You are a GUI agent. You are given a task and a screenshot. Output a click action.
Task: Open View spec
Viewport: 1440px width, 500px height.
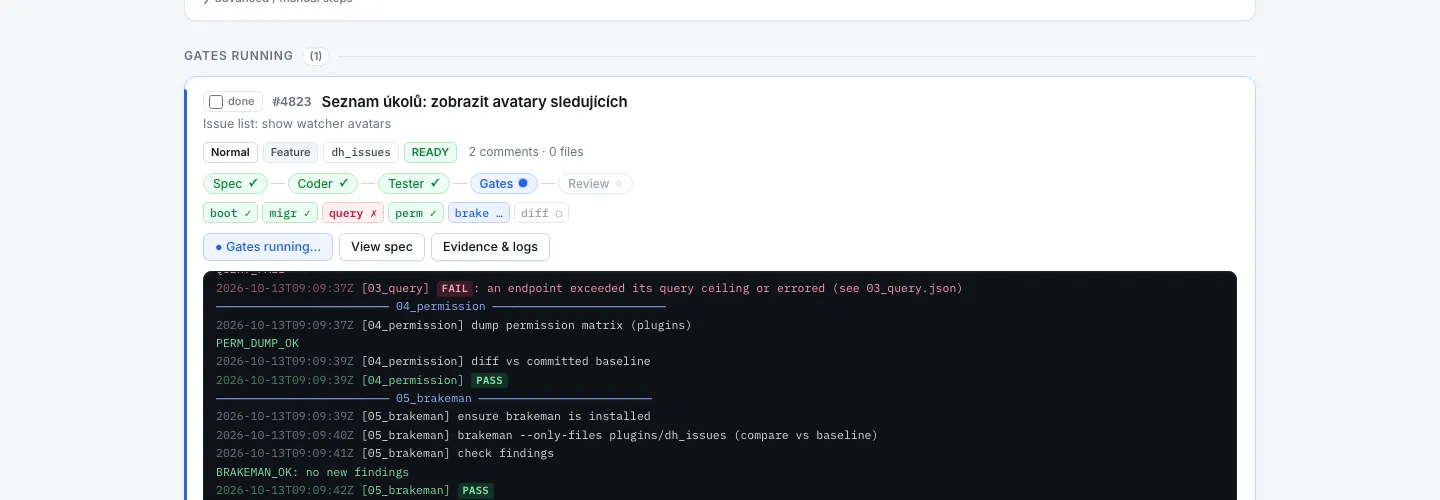pyautogui.click(x=382, y=247)
